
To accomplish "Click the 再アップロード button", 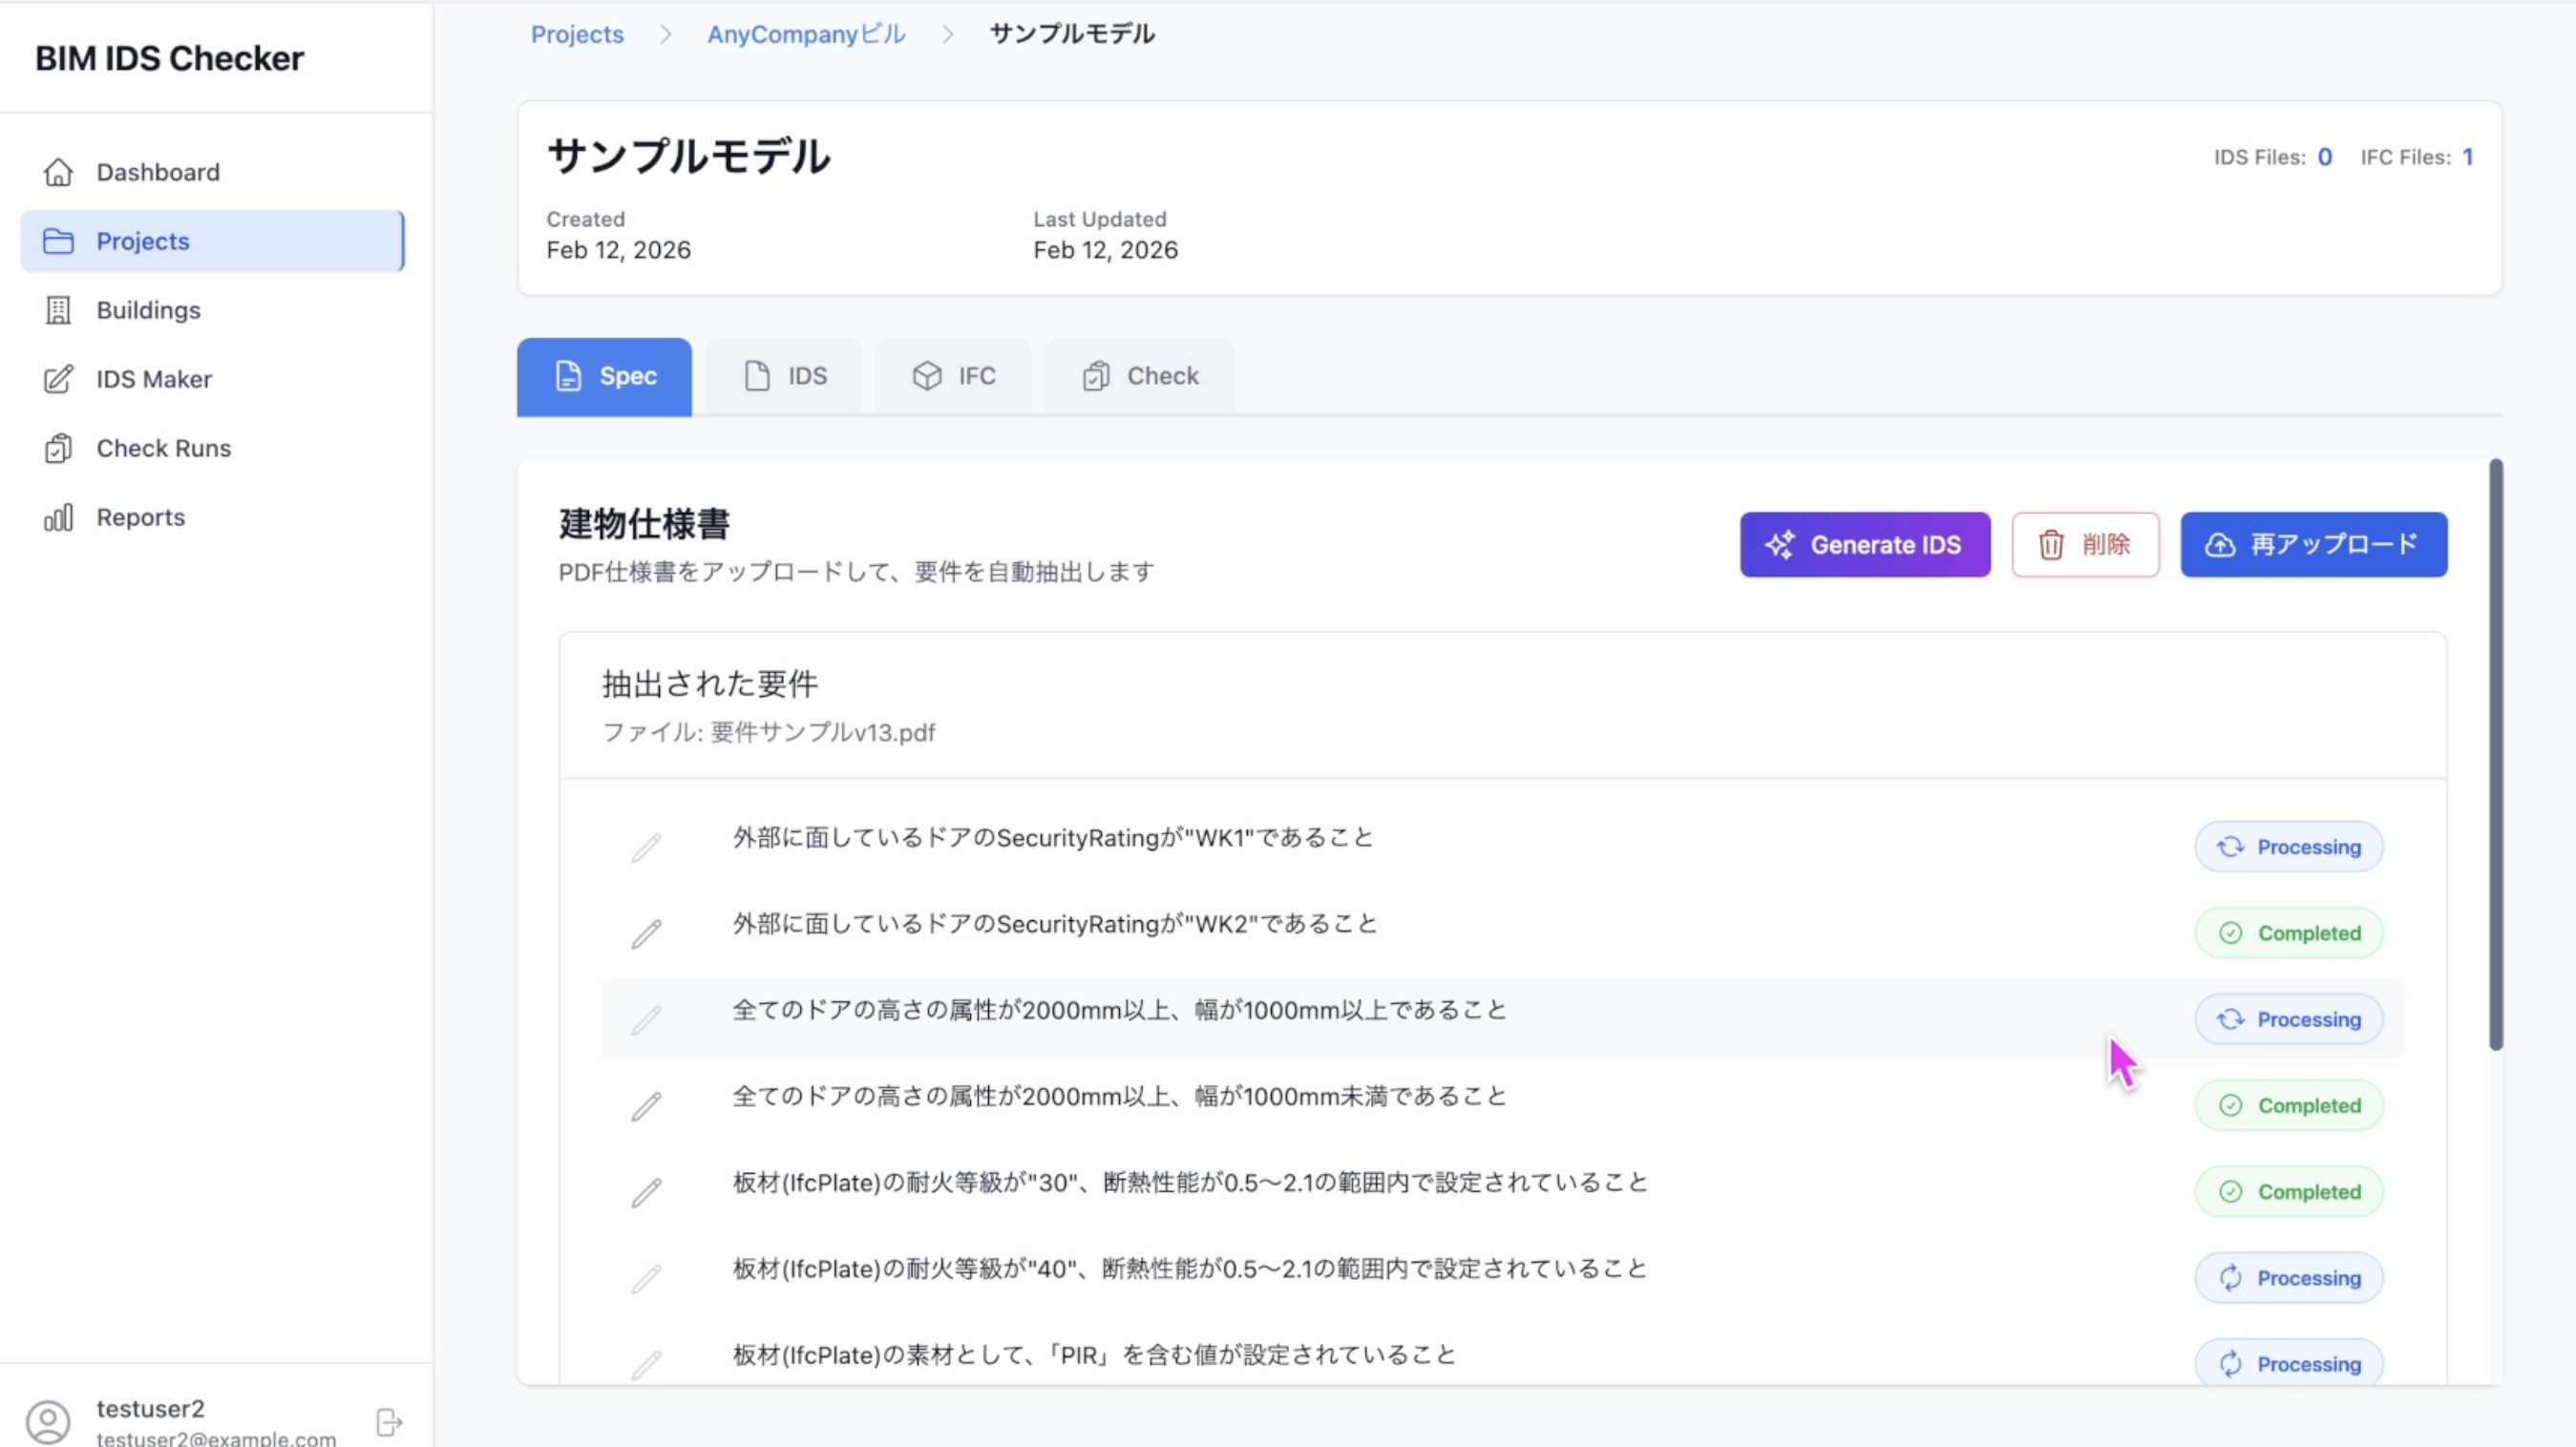I will pyautogui.click(x=2314, y=545).
